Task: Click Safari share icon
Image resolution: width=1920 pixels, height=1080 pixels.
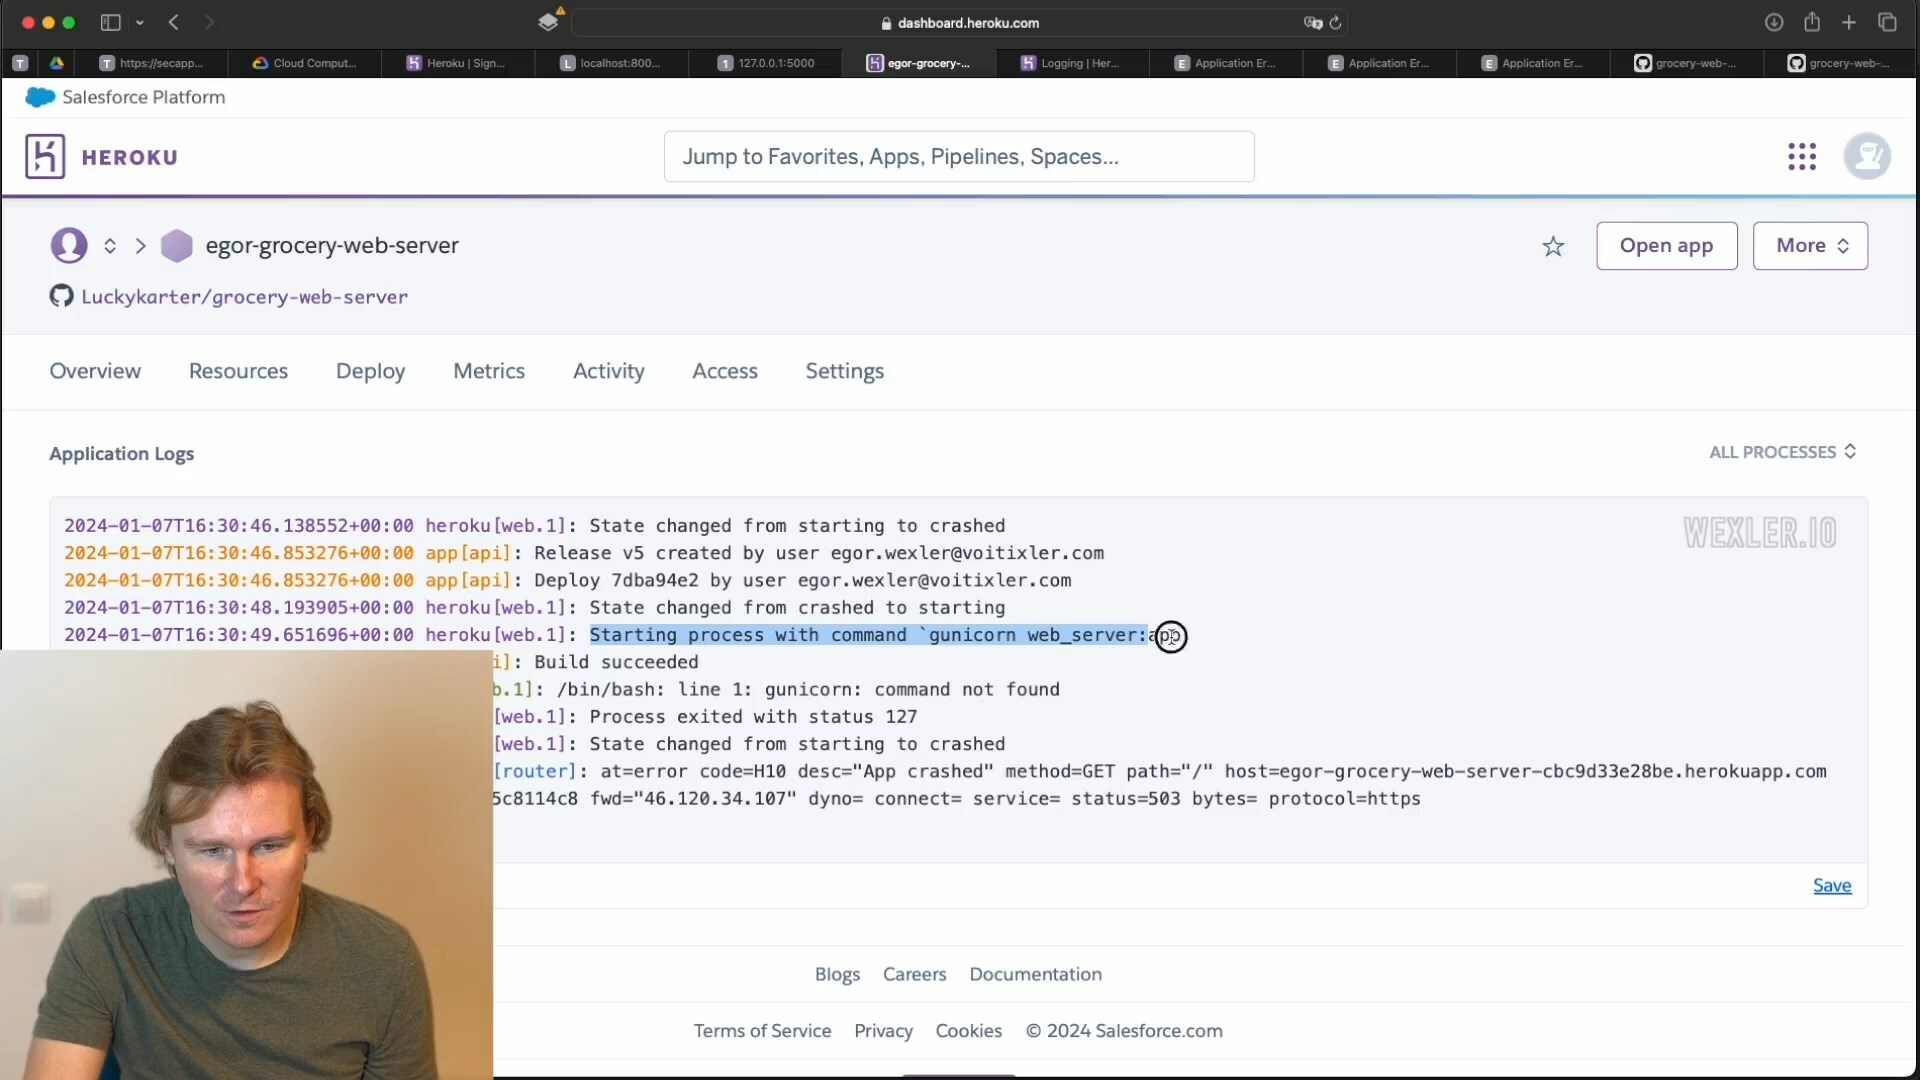Action: (x=1812, y=22)
